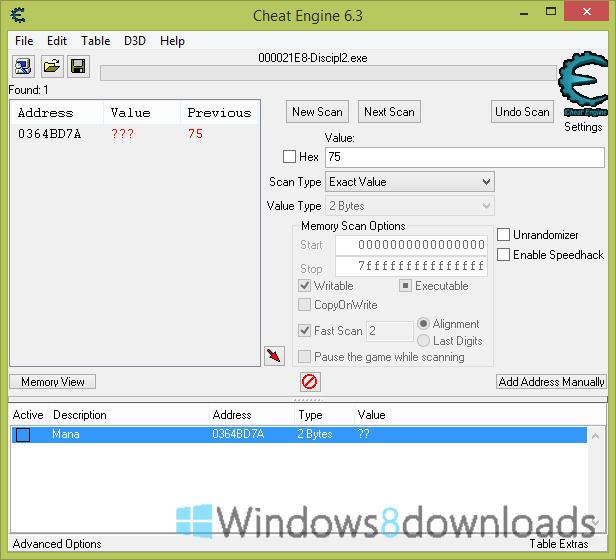Click the open file folder icon
Viewport: 616px width, 560px height.
[52, 66]
